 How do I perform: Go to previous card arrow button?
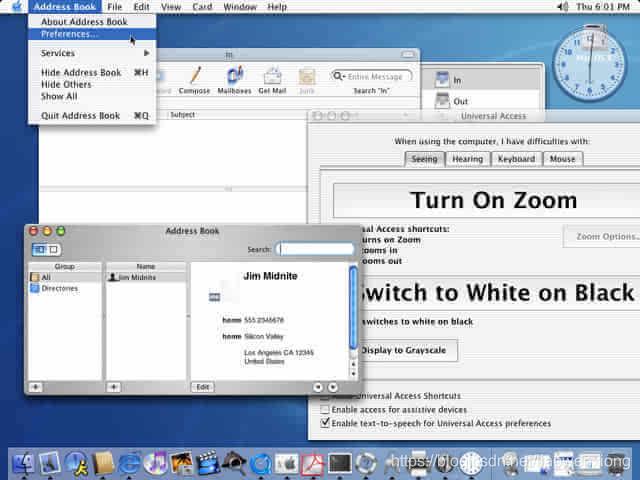pos(318,387)
